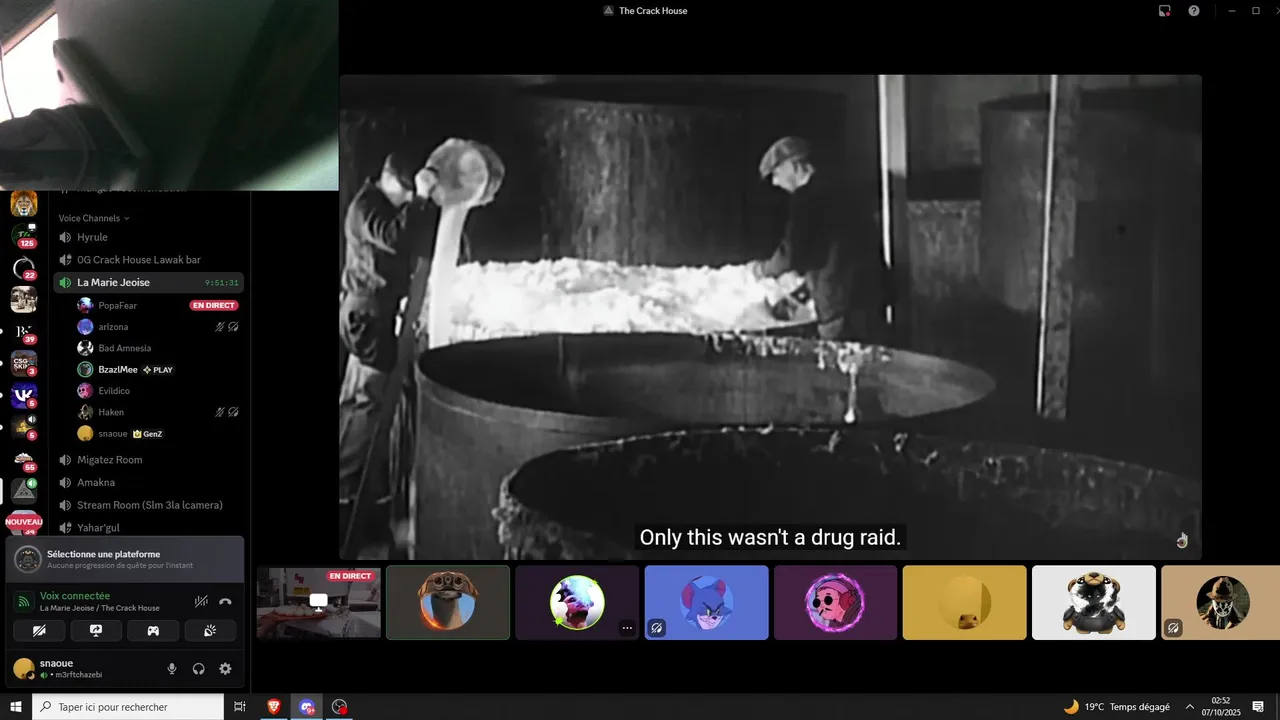Toggle microphone mute in user panel
The image size is (1280, 720).
pos(172,669)
